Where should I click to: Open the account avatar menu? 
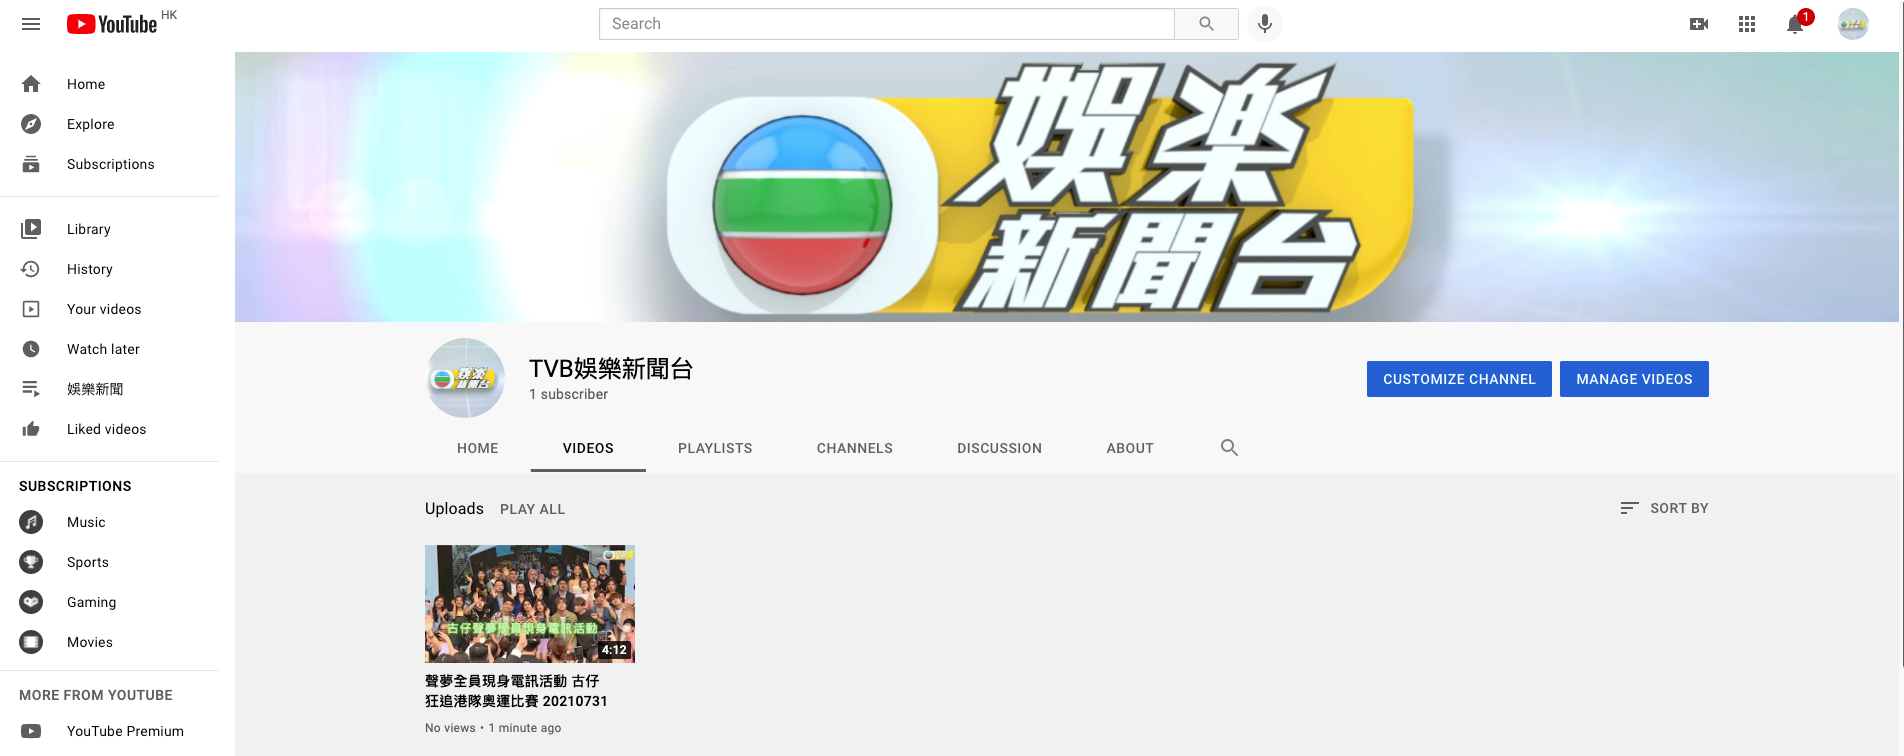point(1853,24)
